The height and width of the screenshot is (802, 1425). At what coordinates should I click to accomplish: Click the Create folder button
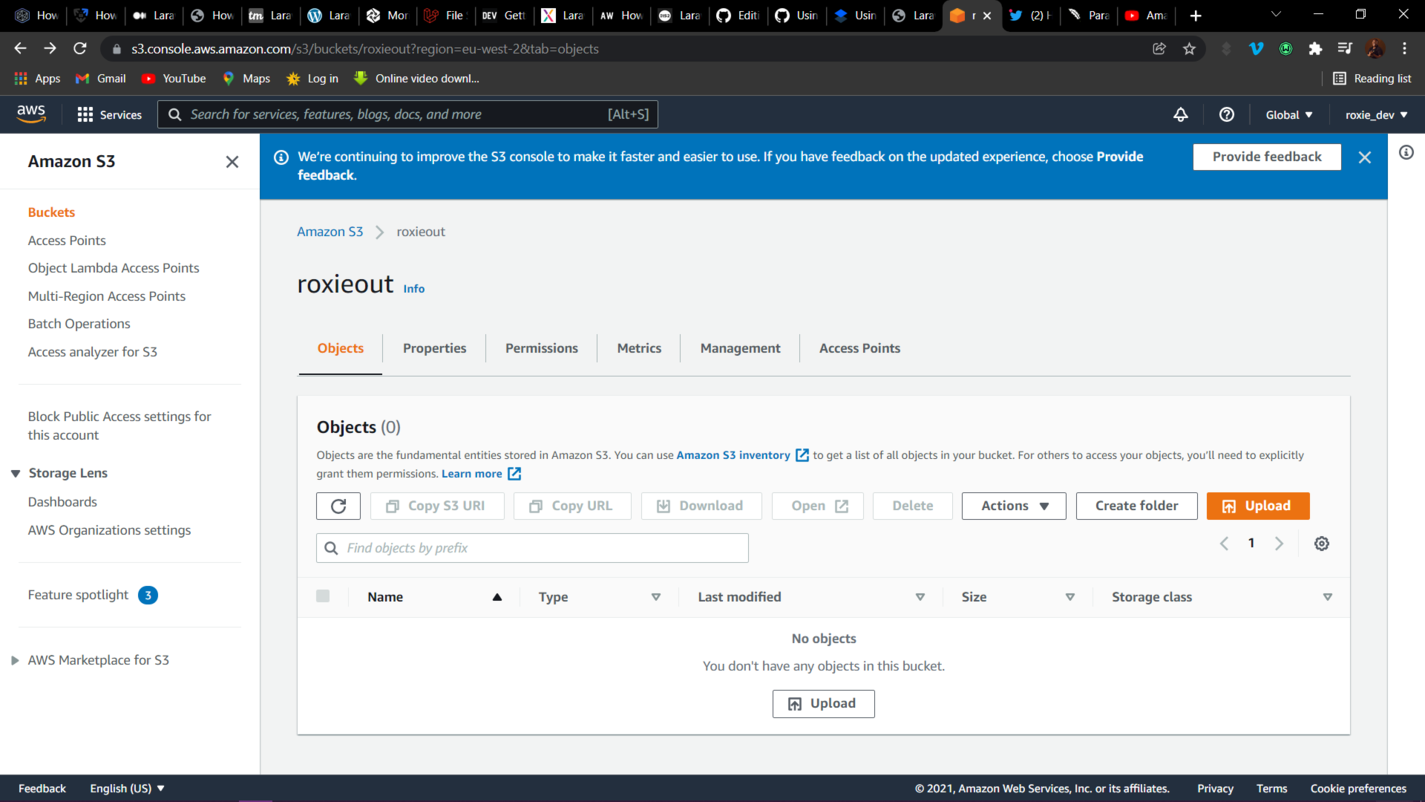coord(1136,506)
